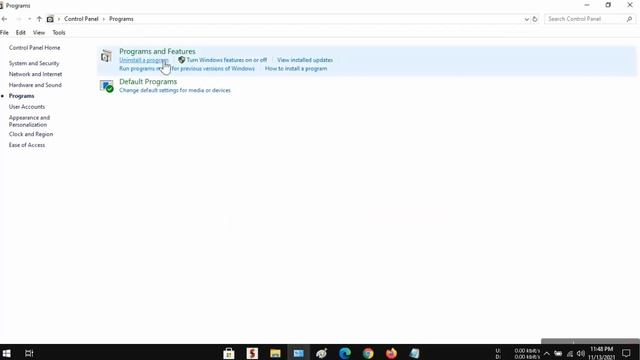The height and width of the screenshot is (360, 640).
Task: Expand the address bar history dropdown
Action: (527, 19)
